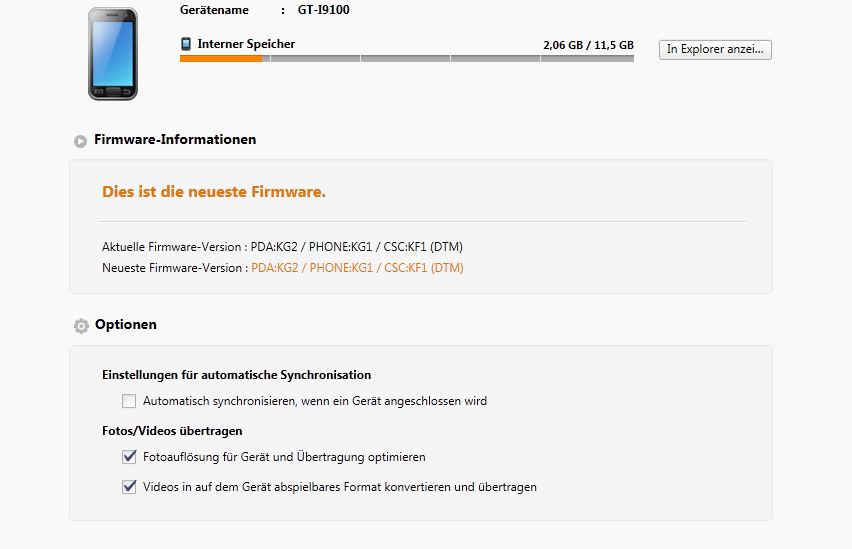Image resolution: width=852 pixels, height=549 pixels.
Task: Click the Videos konvertieren und übertragen option text
Action: tap(340, 487)
